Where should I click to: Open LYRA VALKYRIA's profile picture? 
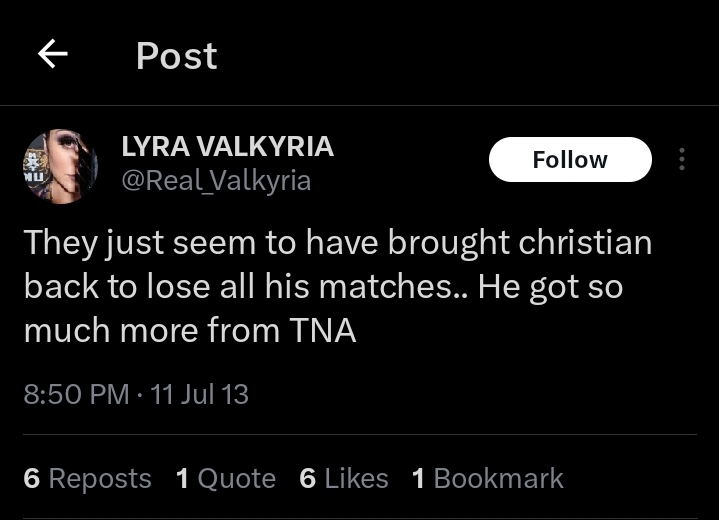(61, 166)
